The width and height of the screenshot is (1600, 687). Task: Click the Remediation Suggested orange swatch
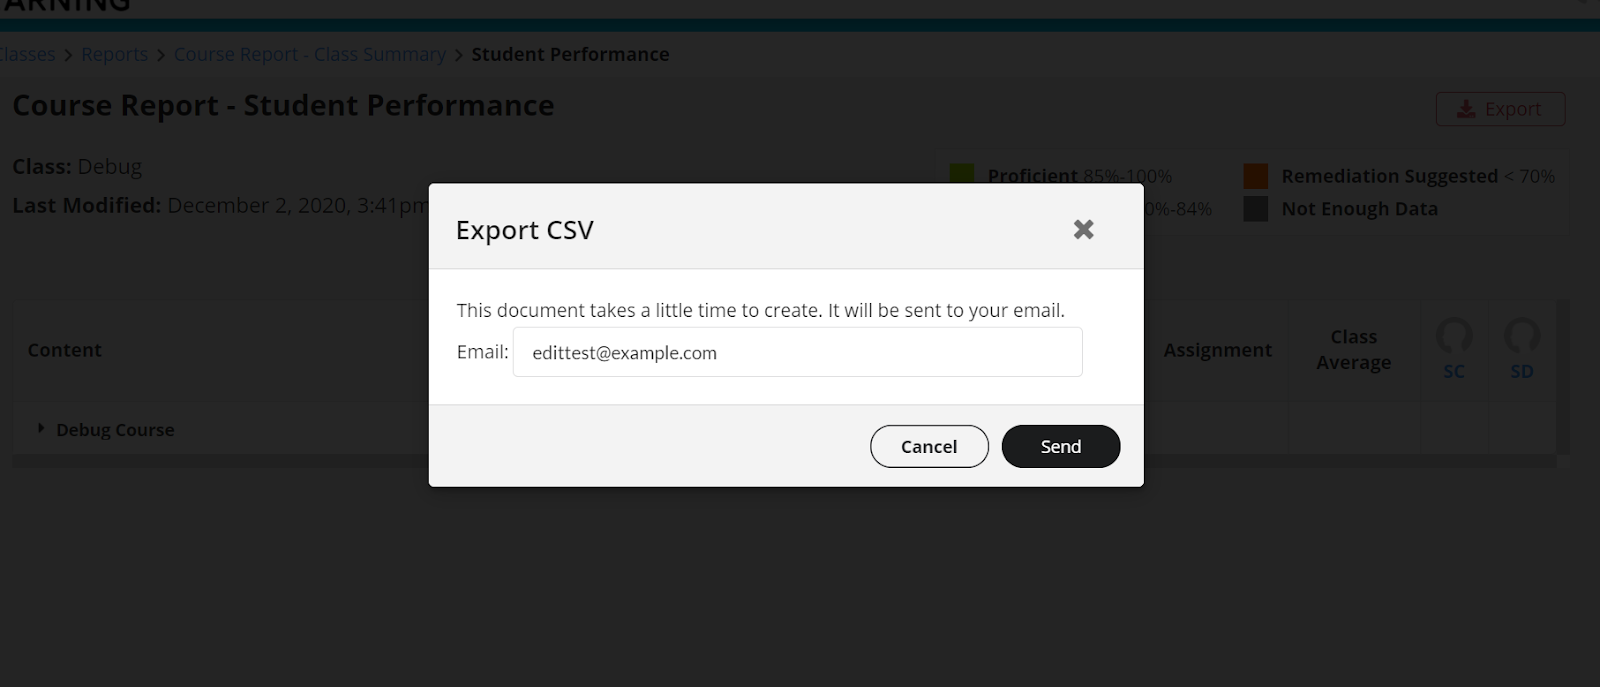click(x=1256, y=176)
